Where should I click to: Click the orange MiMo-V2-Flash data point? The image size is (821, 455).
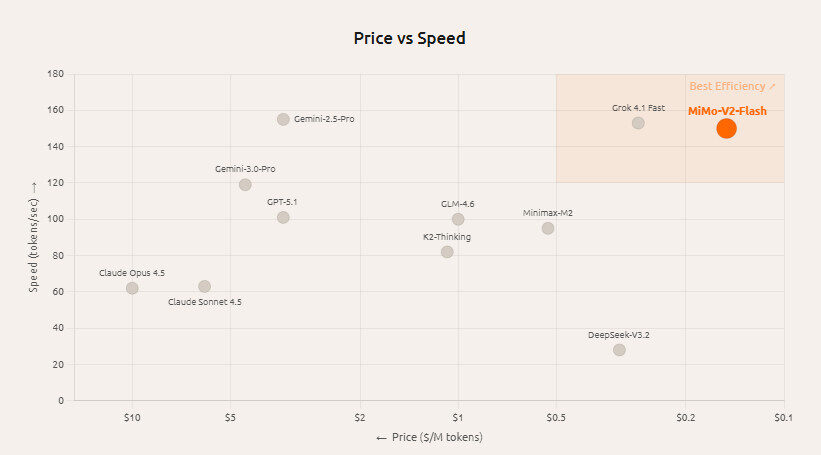click(726, 128)
